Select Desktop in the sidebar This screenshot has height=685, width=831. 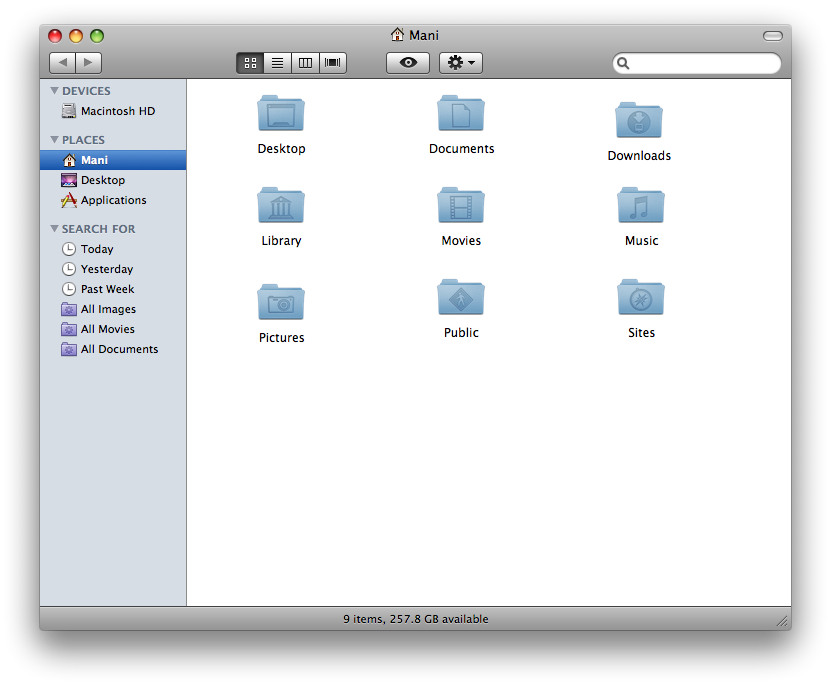[113, 180]
